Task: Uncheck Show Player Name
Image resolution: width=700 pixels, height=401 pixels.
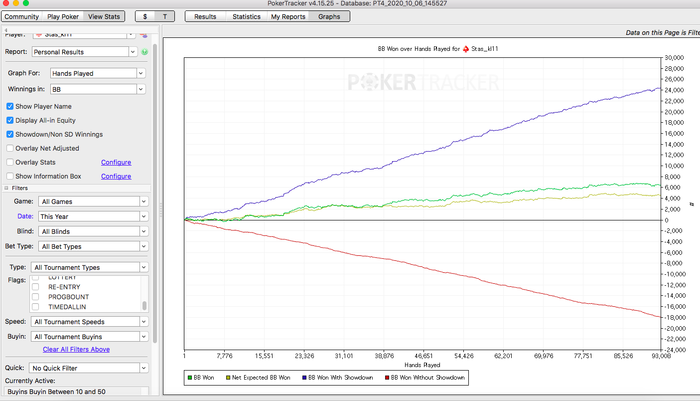Action: (10, 106)
